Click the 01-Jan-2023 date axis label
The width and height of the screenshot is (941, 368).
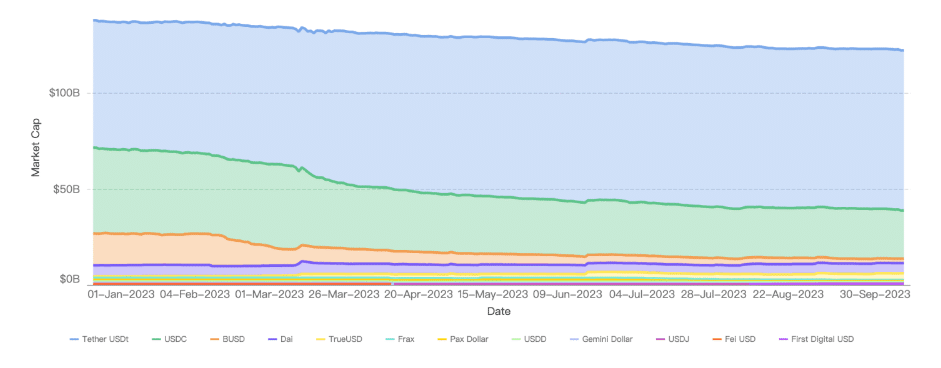pos(121,295)
